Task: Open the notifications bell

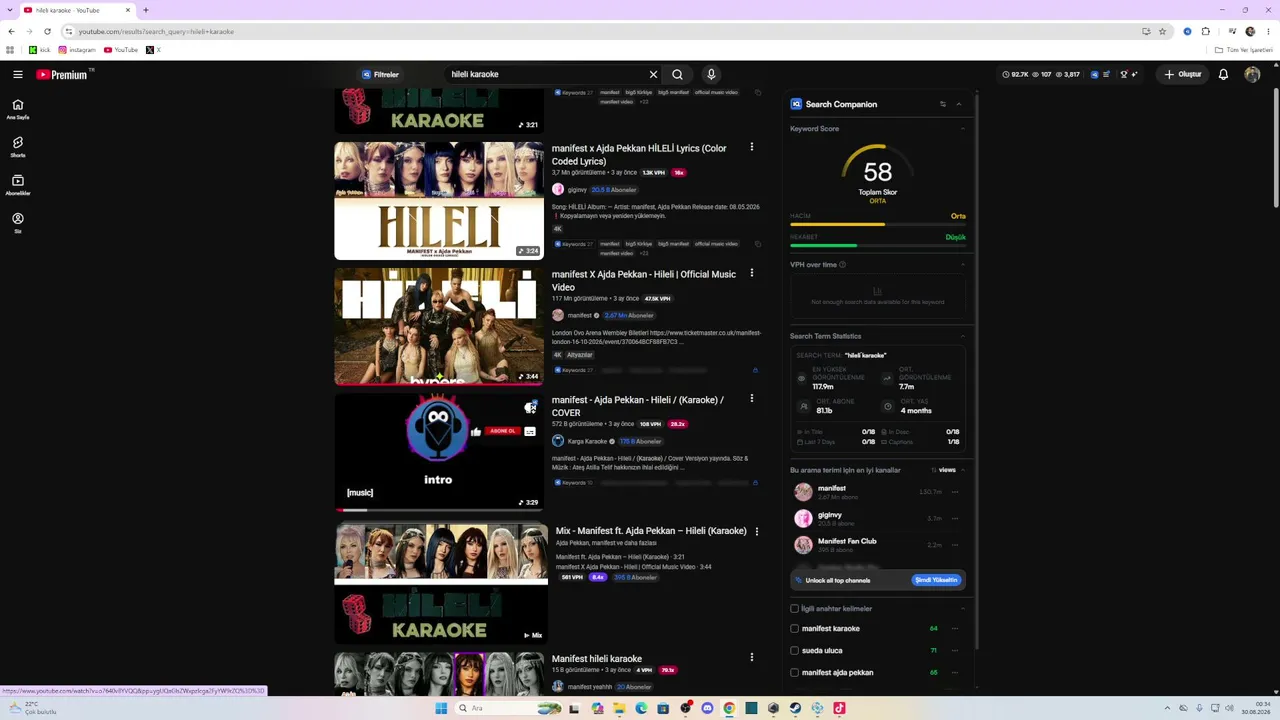Action: click(x=1223, y=74)
